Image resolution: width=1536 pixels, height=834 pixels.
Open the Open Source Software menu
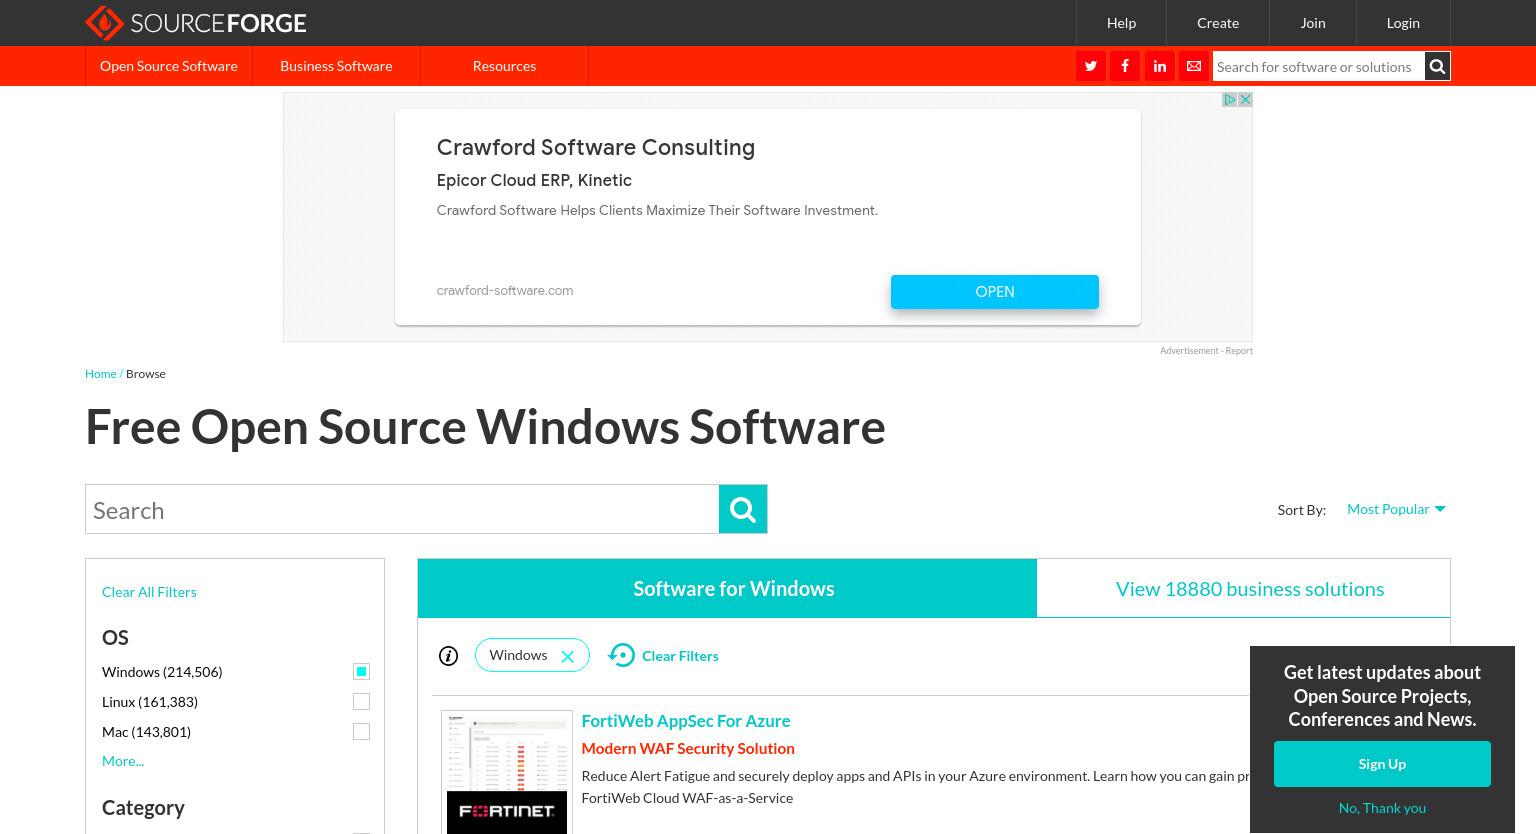[169, 66]
